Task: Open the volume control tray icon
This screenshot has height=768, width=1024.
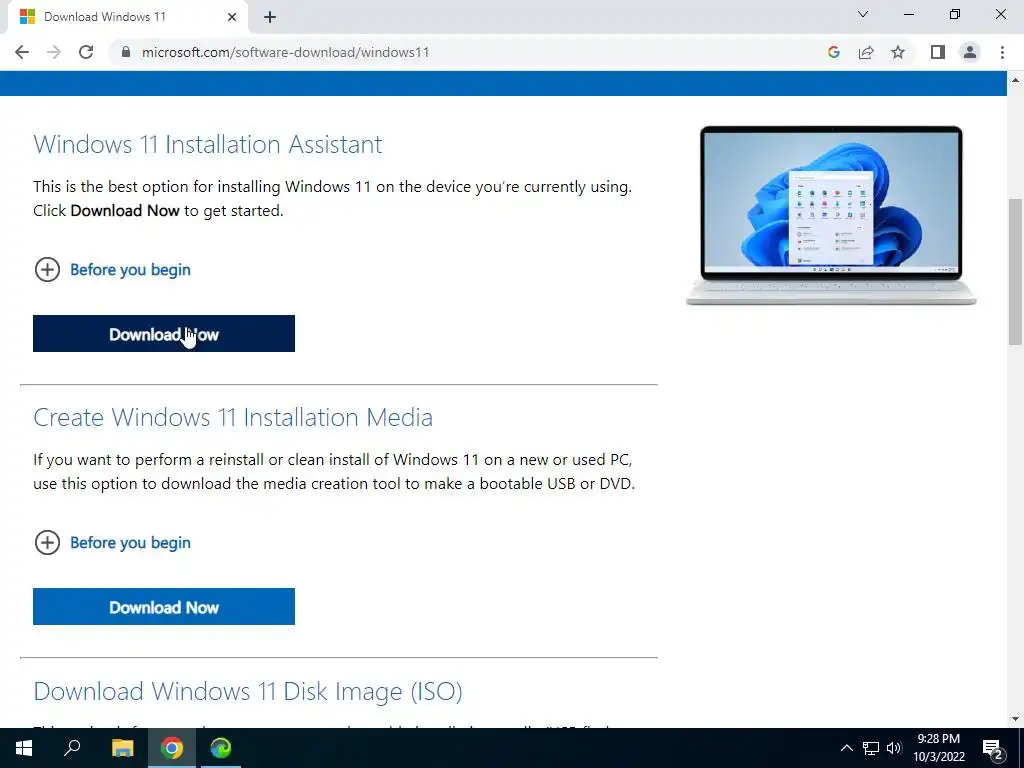Action: (894, 748)
